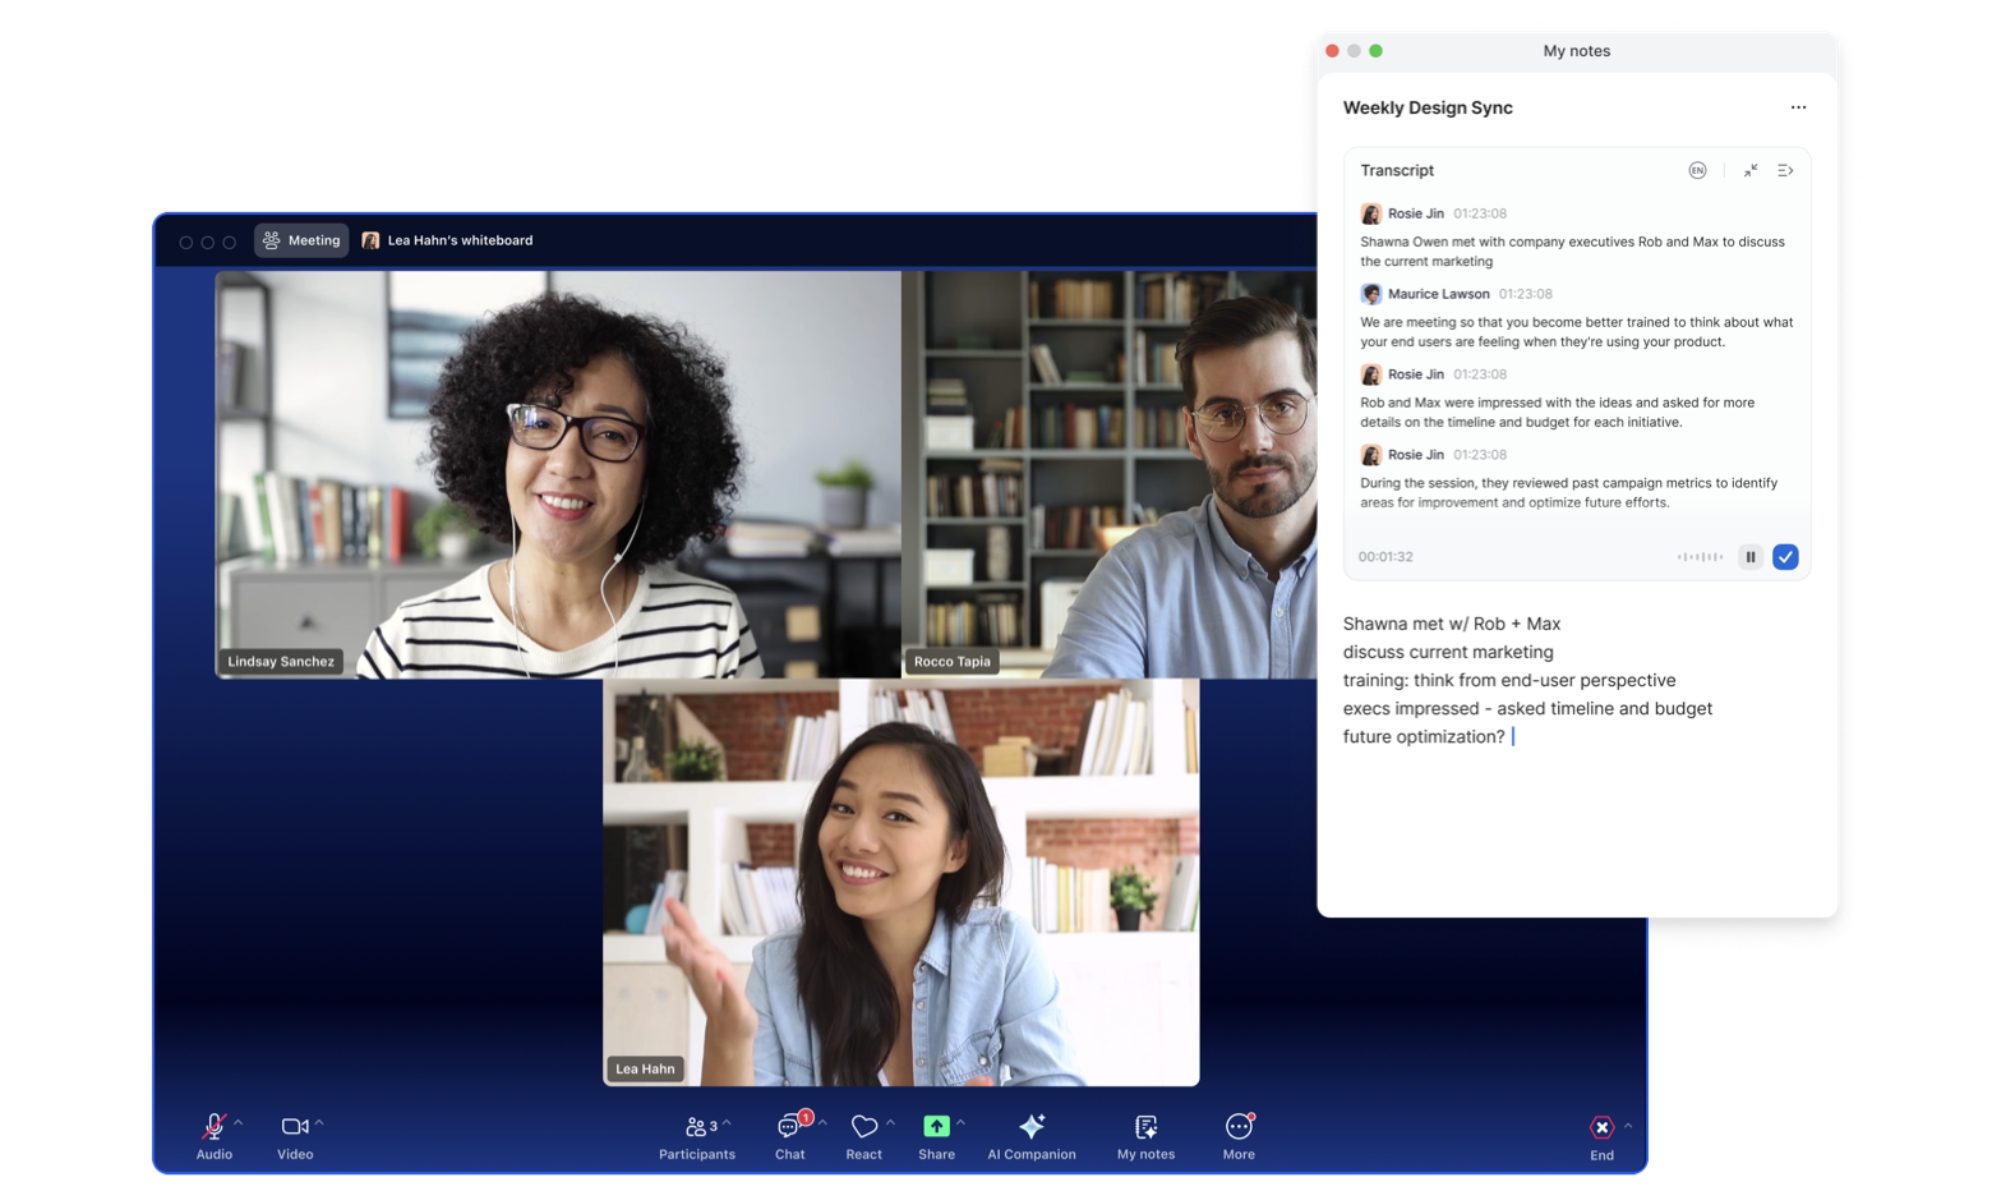Open the Chat panel
Viewport: 2000px width, 1200px height.
(x=790, y=1137)
